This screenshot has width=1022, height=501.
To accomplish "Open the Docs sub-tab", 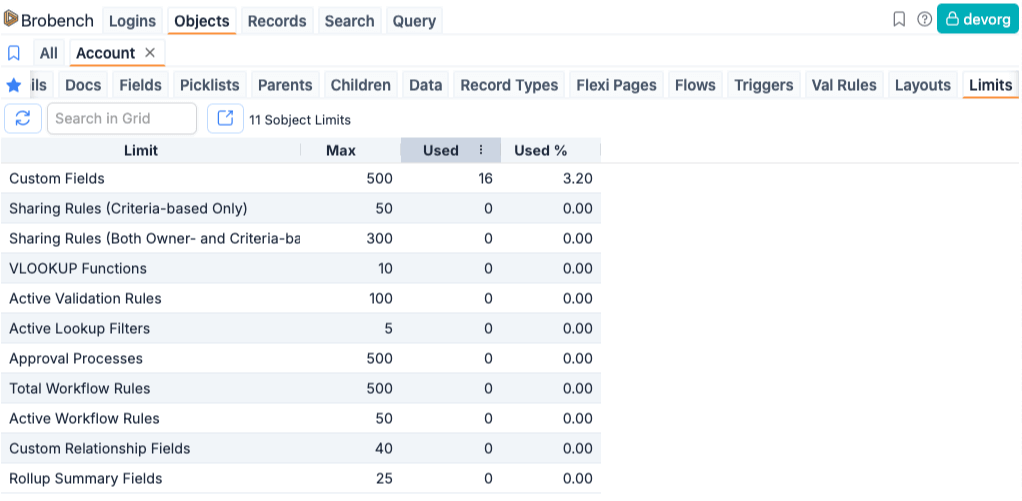I will (83, 85).
